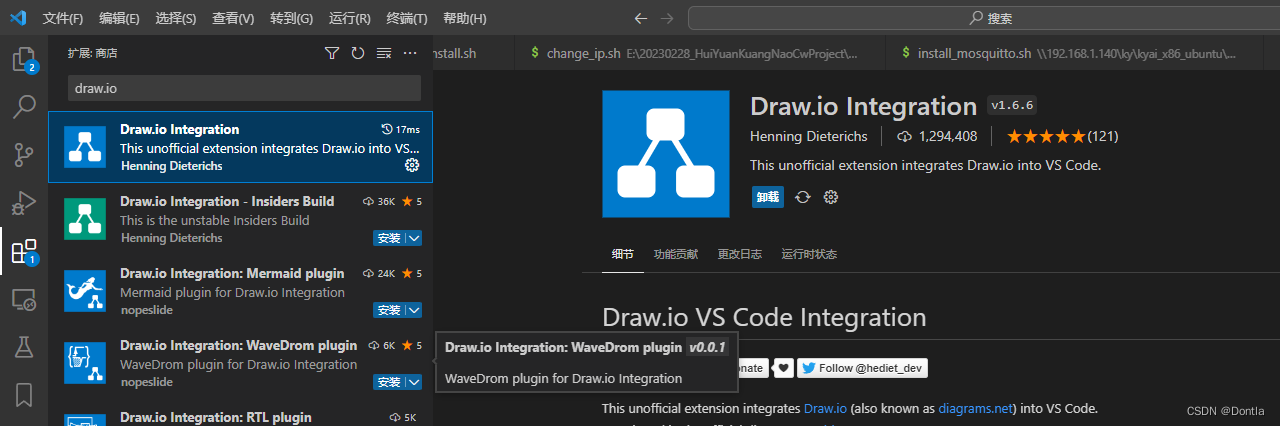Select Draw.io Integration: RTL plugin item

(240, 414)
